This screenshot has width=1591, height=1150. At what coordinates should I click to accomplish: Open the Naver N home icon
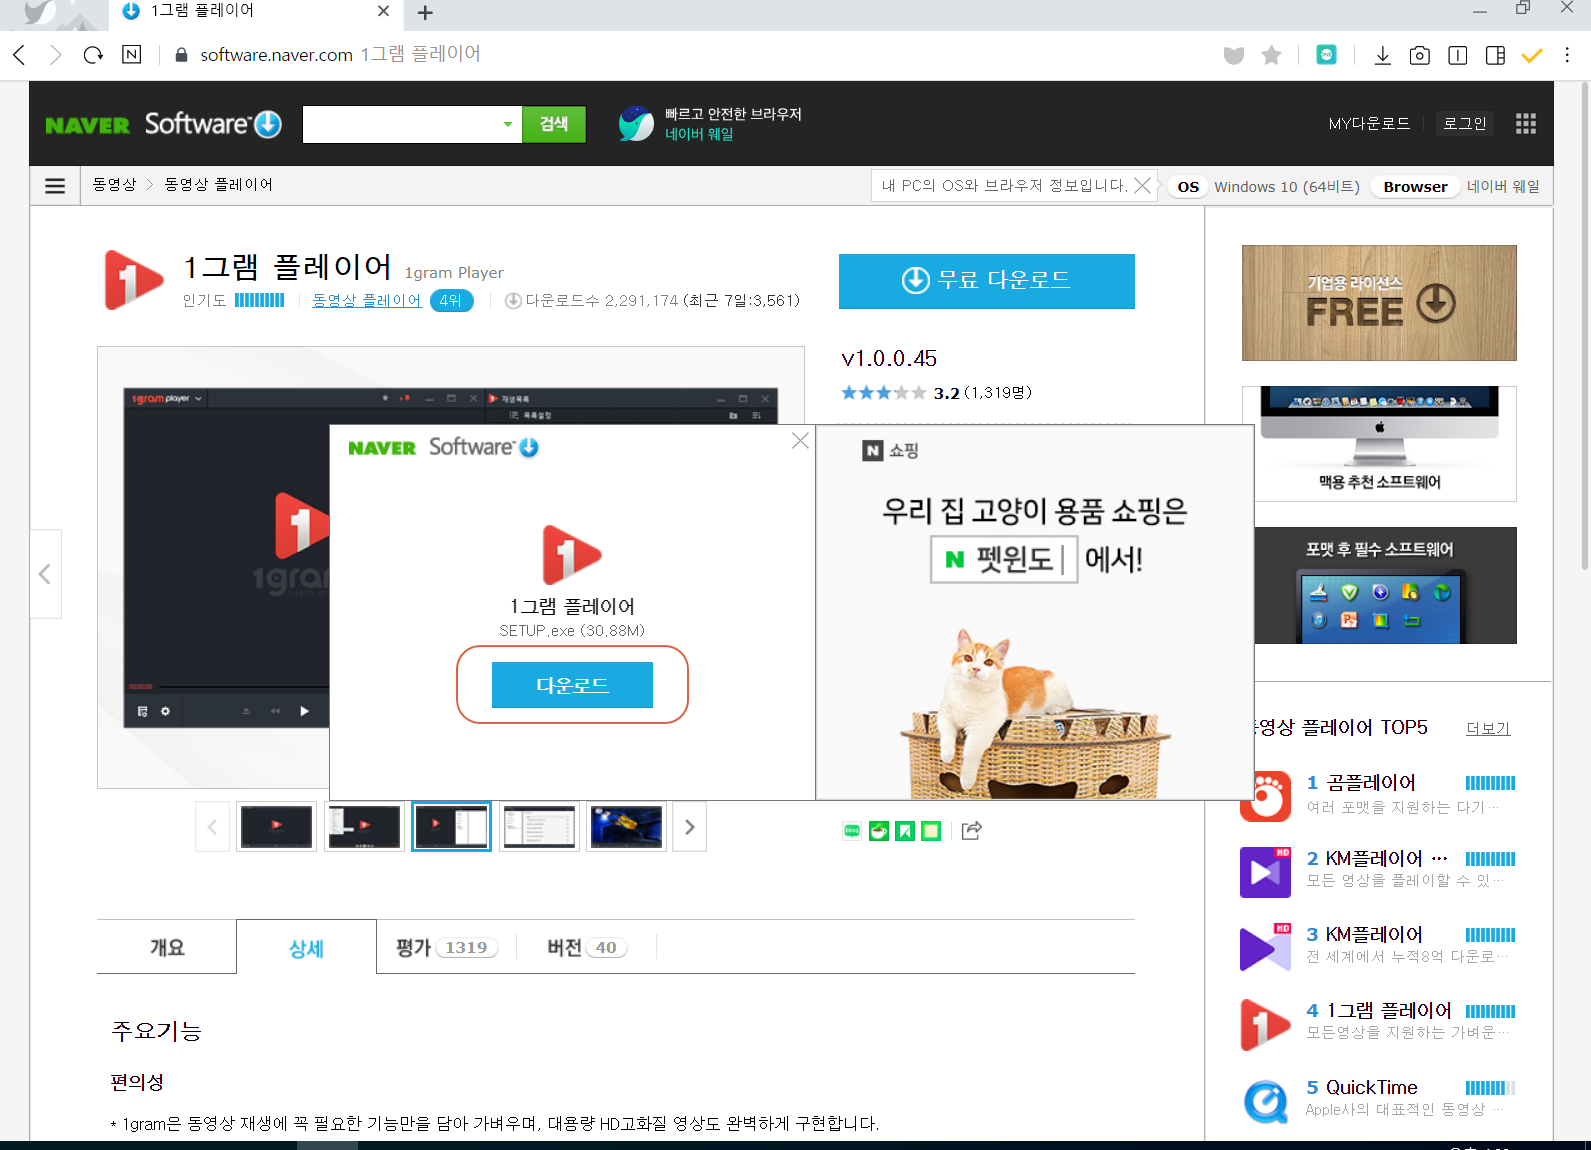pos(131,55)
